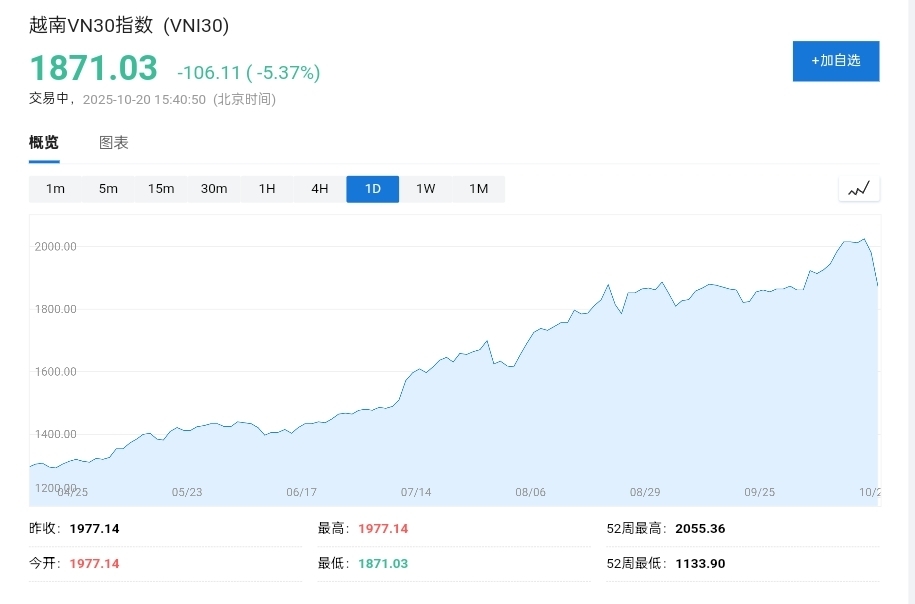Click the 07/14 date axis label

[416, 492]
